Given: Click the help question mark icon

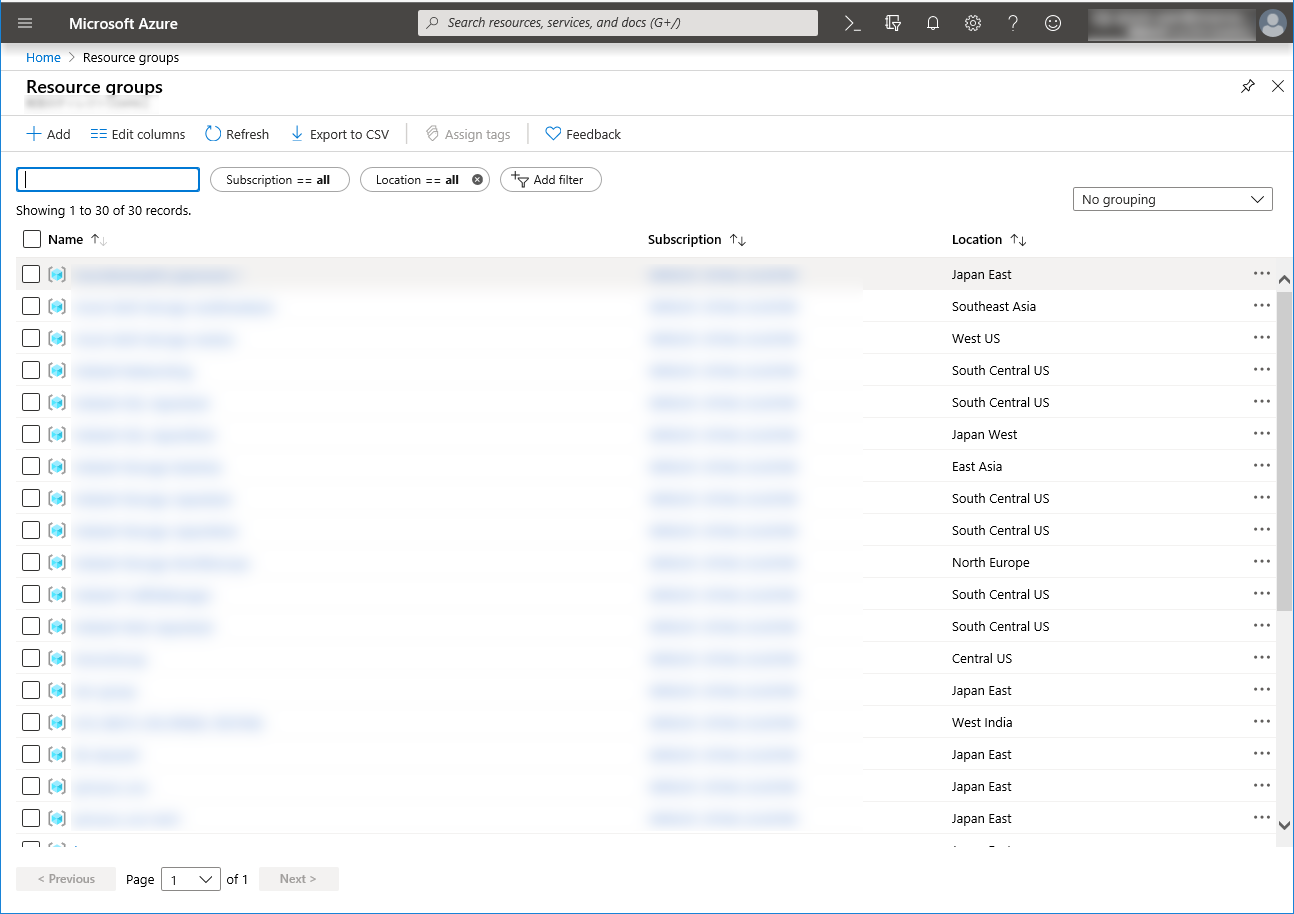Looking at the screenshot, I should click(1013, 23).
